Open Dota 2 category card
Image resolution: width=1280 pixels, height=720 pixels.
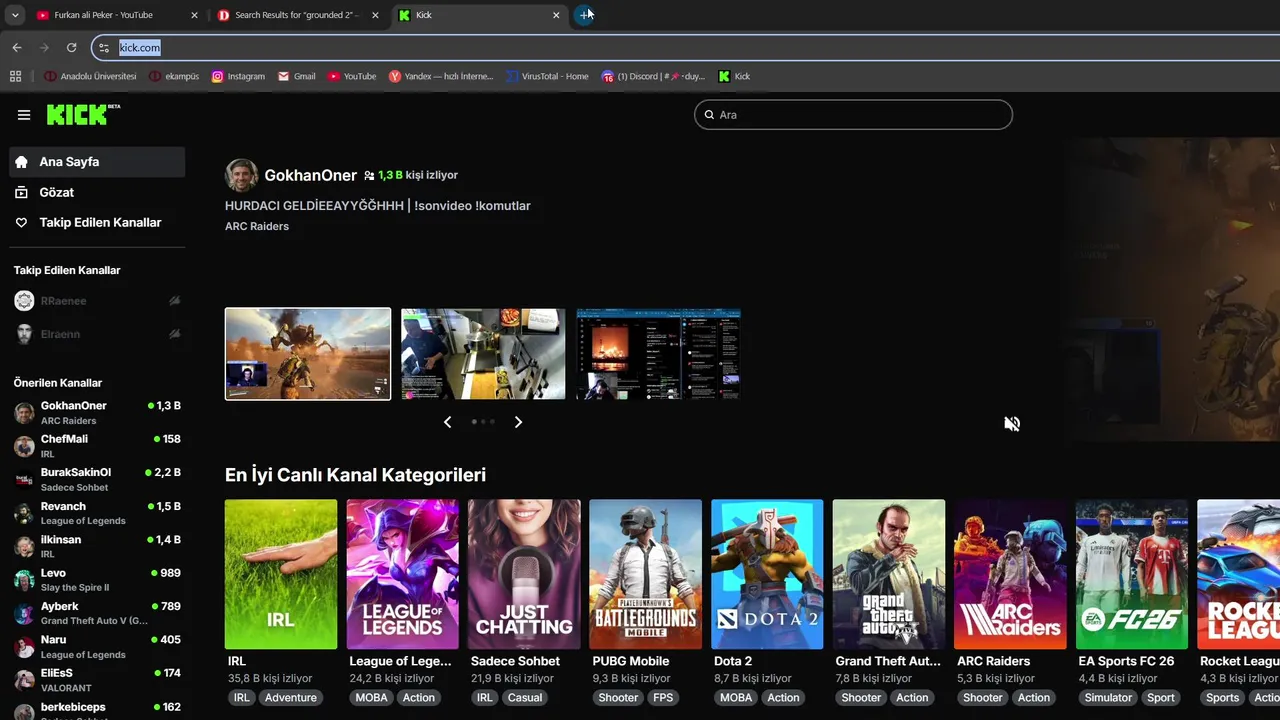click(767, 574)
